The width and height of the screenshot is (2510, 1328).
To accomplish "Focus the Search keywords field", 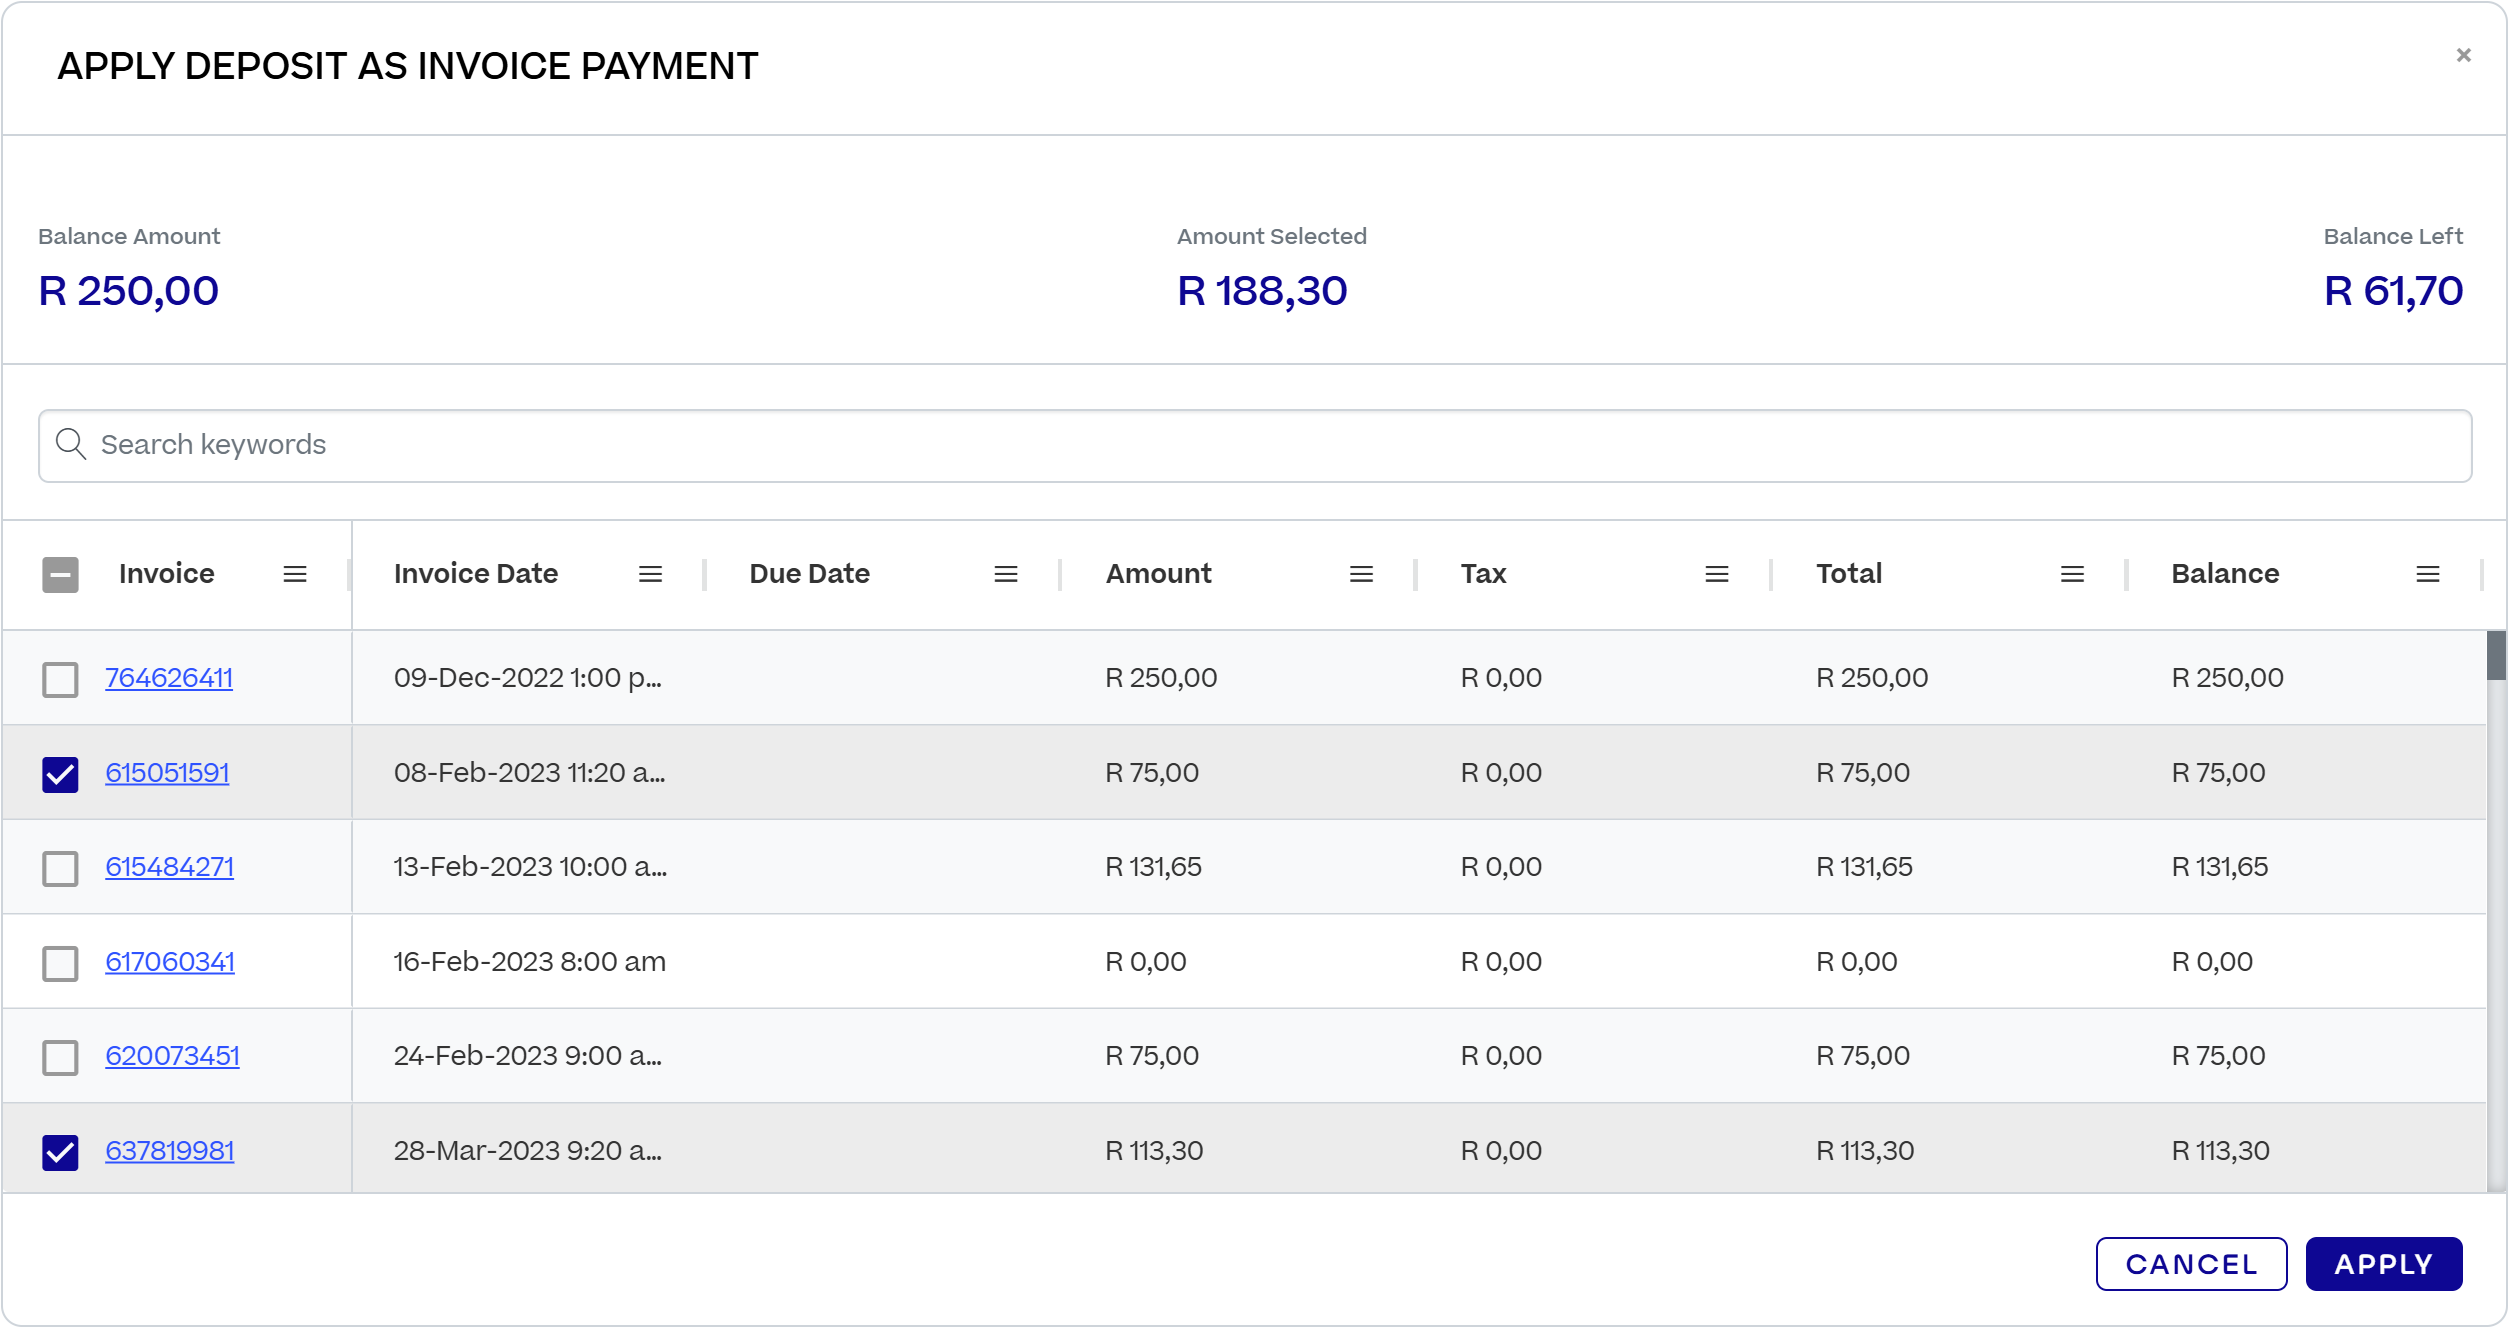I will click(1255, 446).
